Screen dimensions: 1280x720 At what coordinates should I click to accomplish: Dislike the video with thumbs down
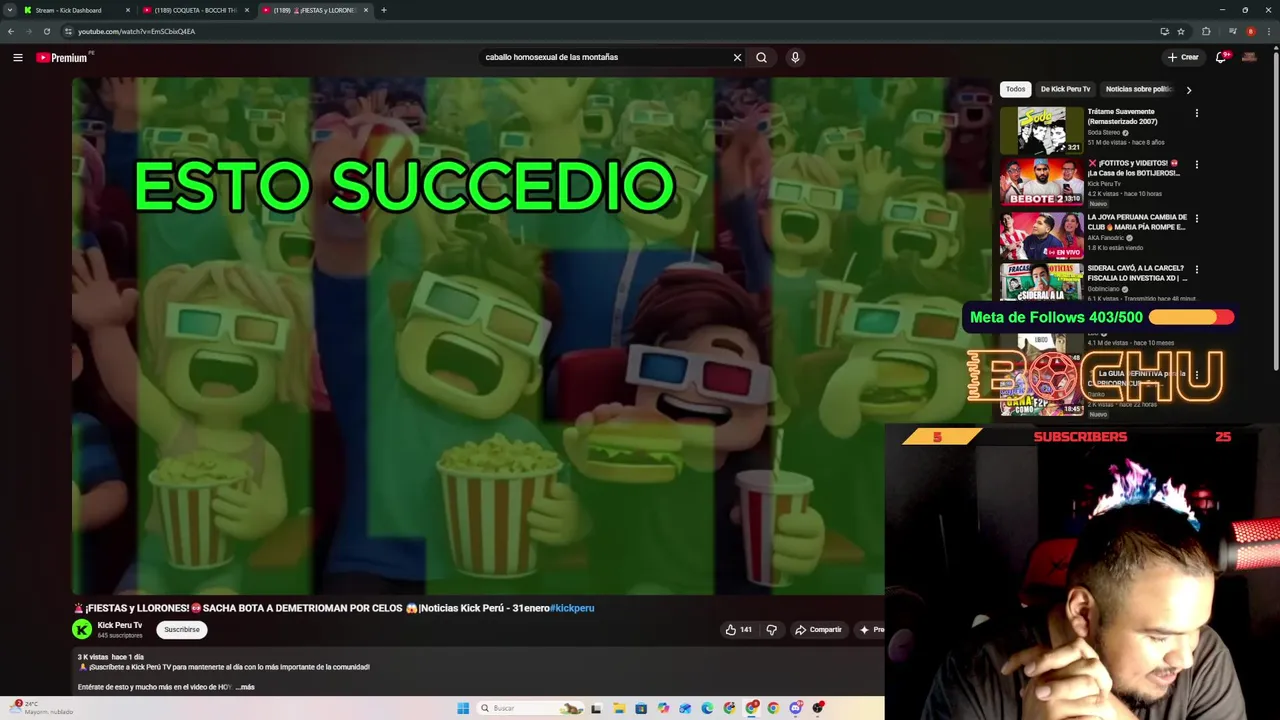click(771, 629)
